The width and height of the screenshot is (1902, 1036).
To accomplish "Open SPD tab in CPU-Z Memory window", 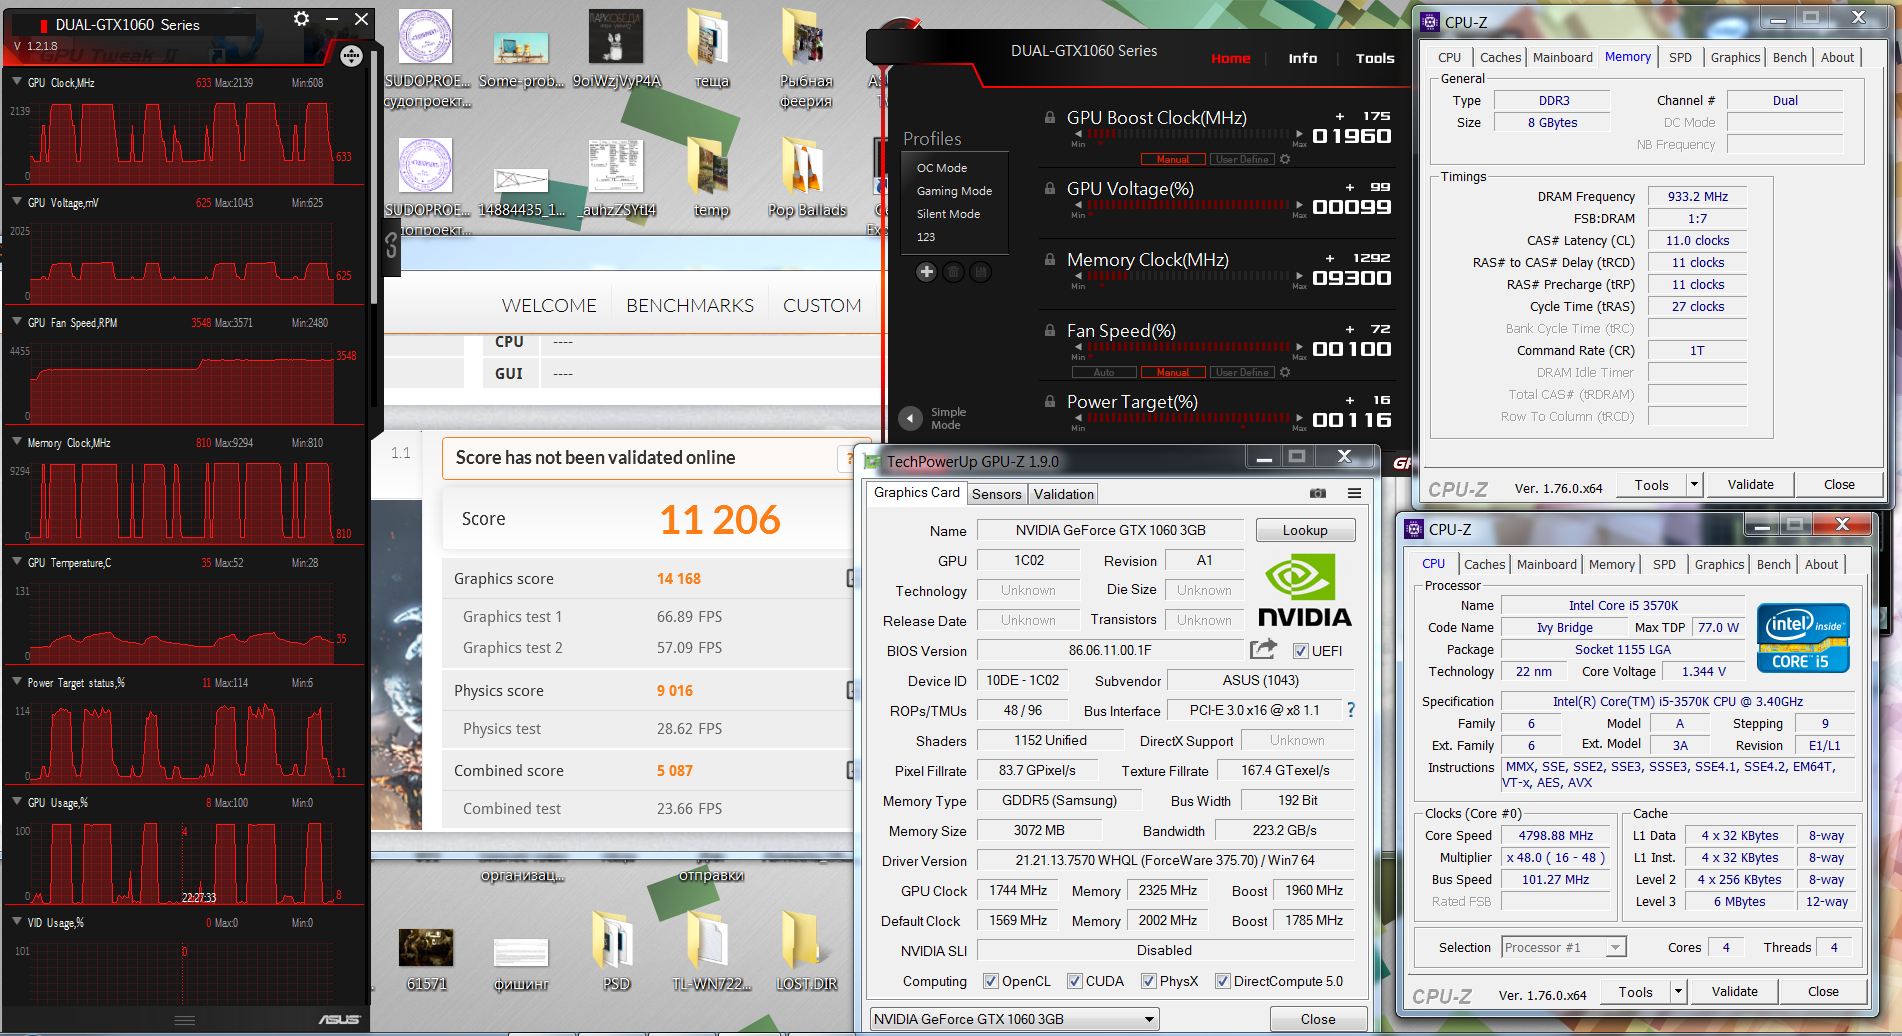I will [1680, 57].
